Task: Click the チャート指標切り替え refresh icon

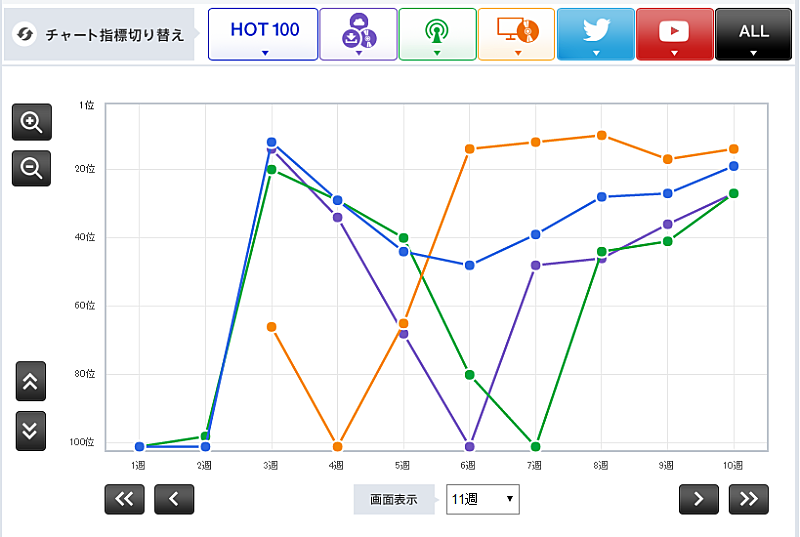Action: (26, 35)
